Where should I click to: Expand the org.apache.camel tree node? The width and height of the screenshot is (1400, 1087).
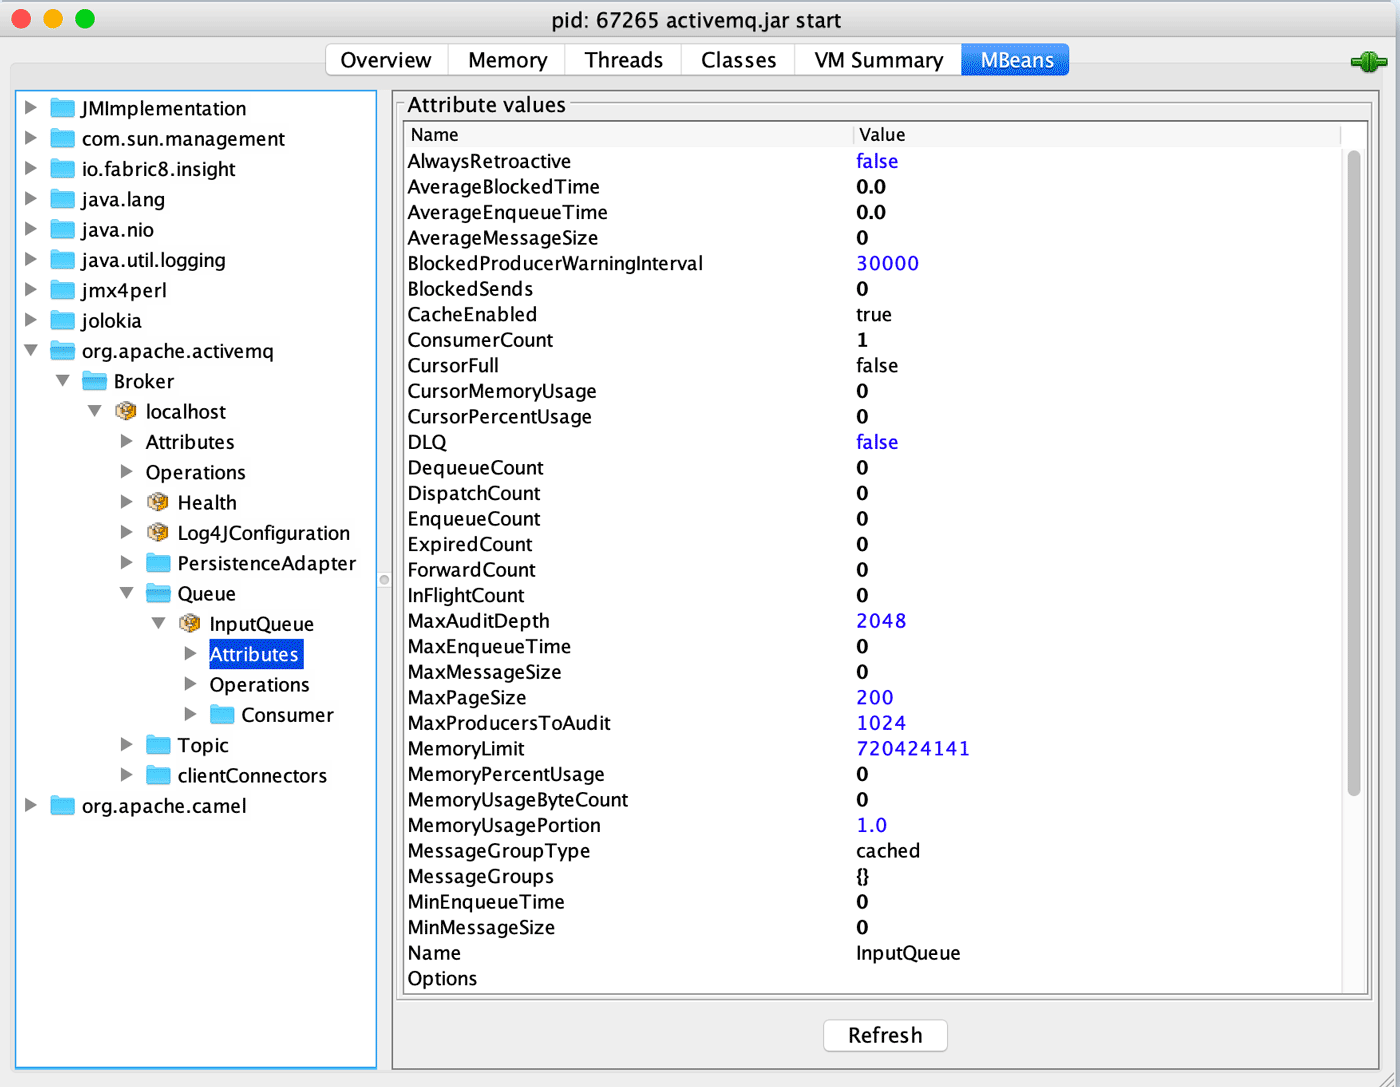31,806
